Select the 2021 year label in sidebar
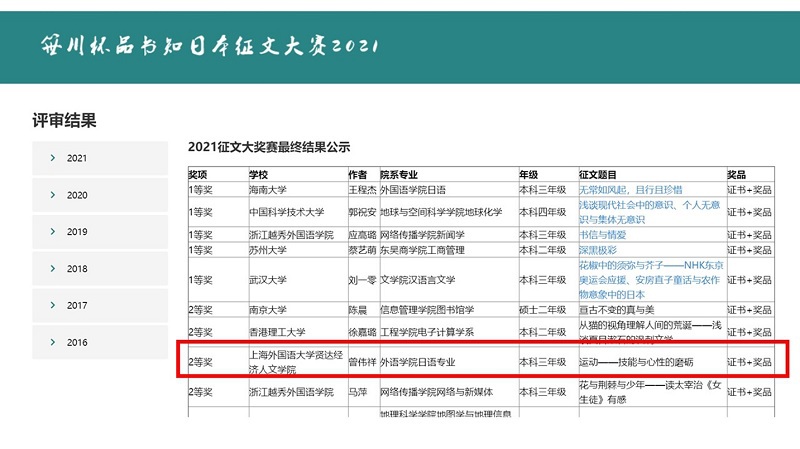This screenshot has width=800, height=449. 77,158
